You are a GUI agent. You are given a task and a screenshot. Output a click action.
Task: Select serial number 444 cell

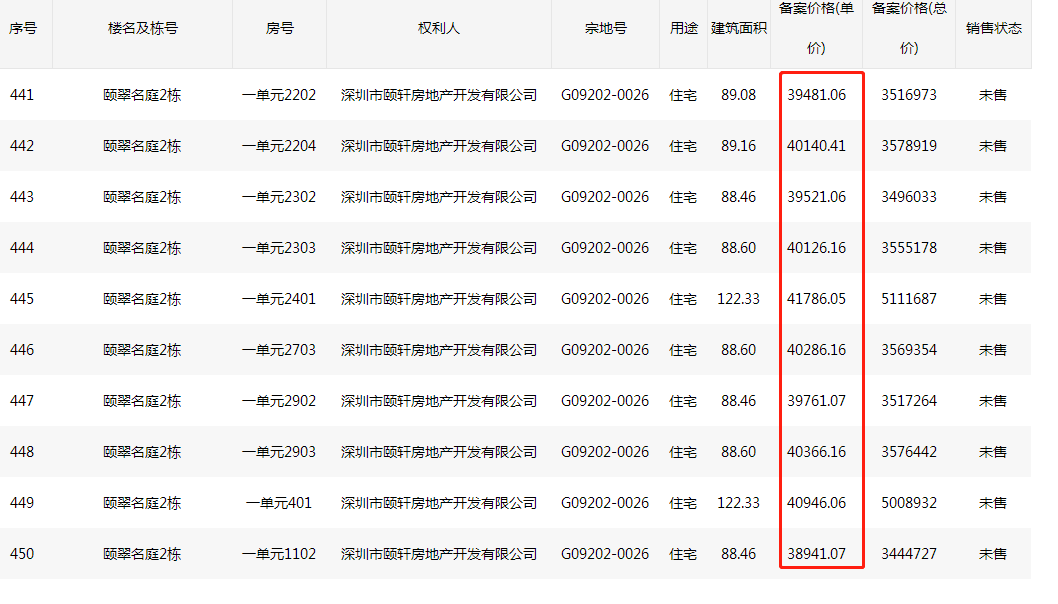click(22, 248)
